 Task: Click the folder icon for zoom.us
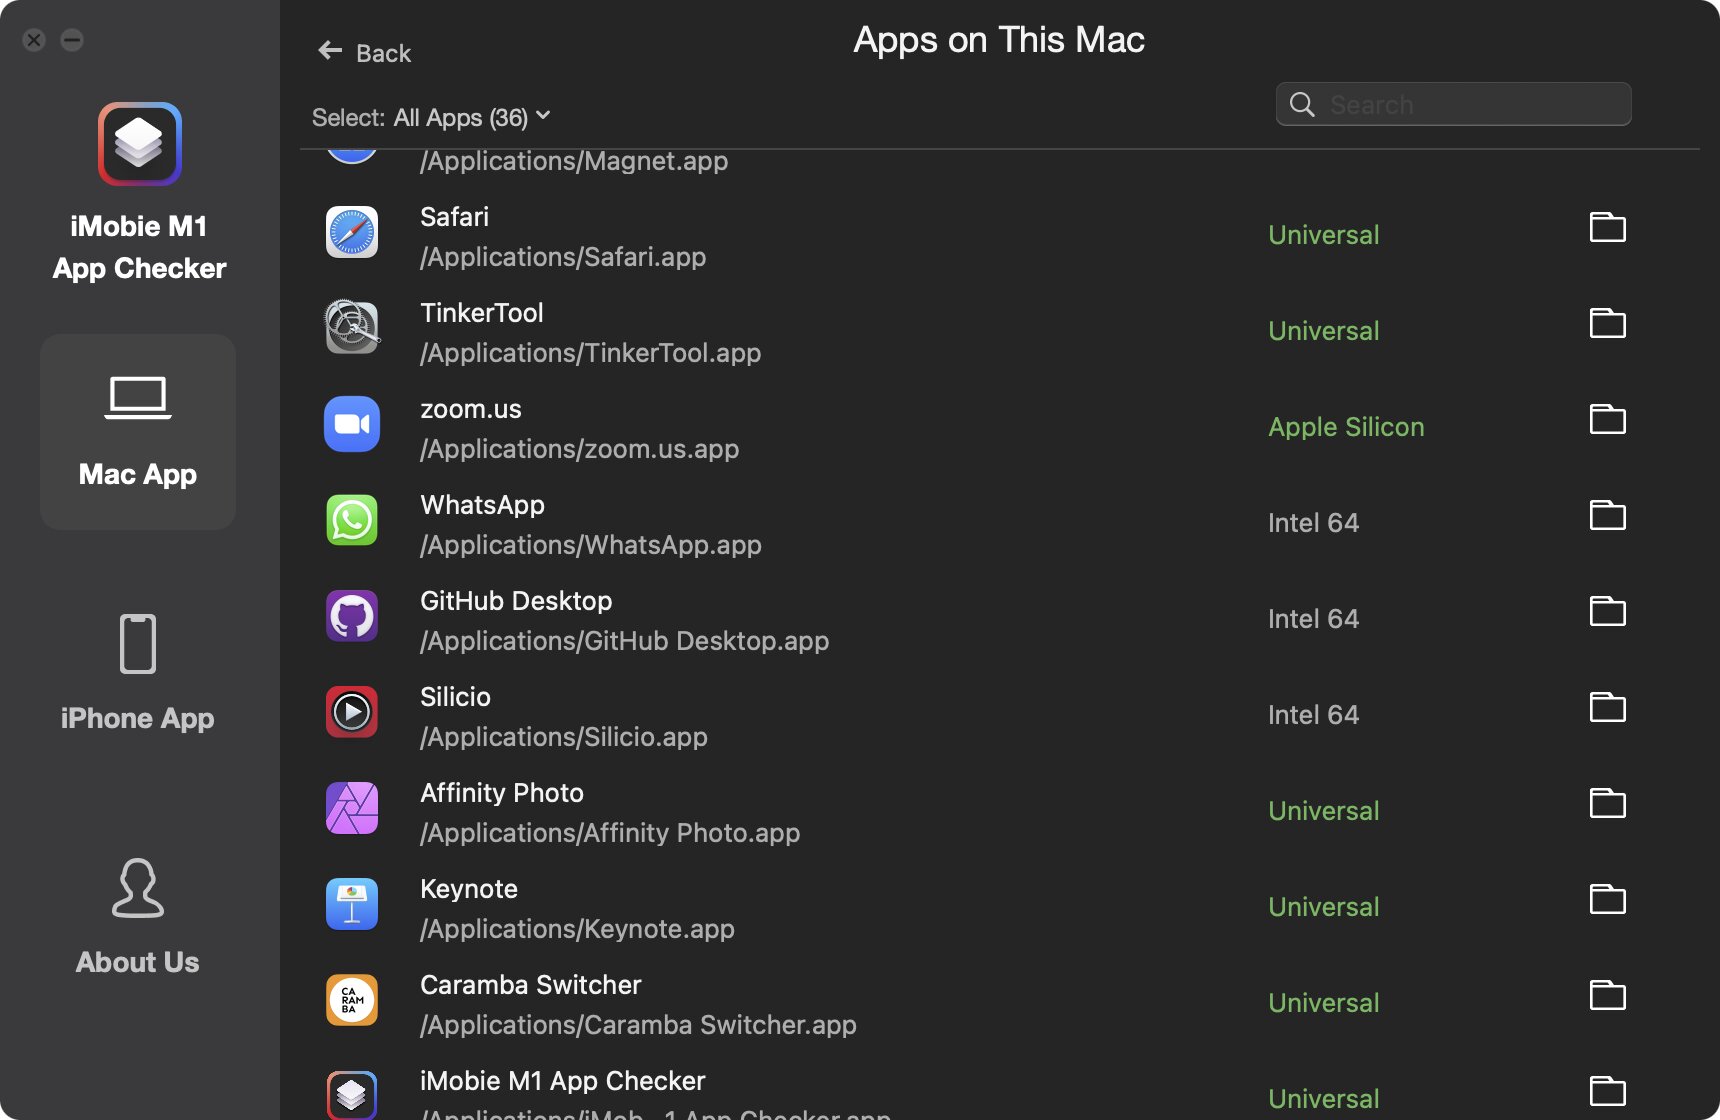(1607, 420)
